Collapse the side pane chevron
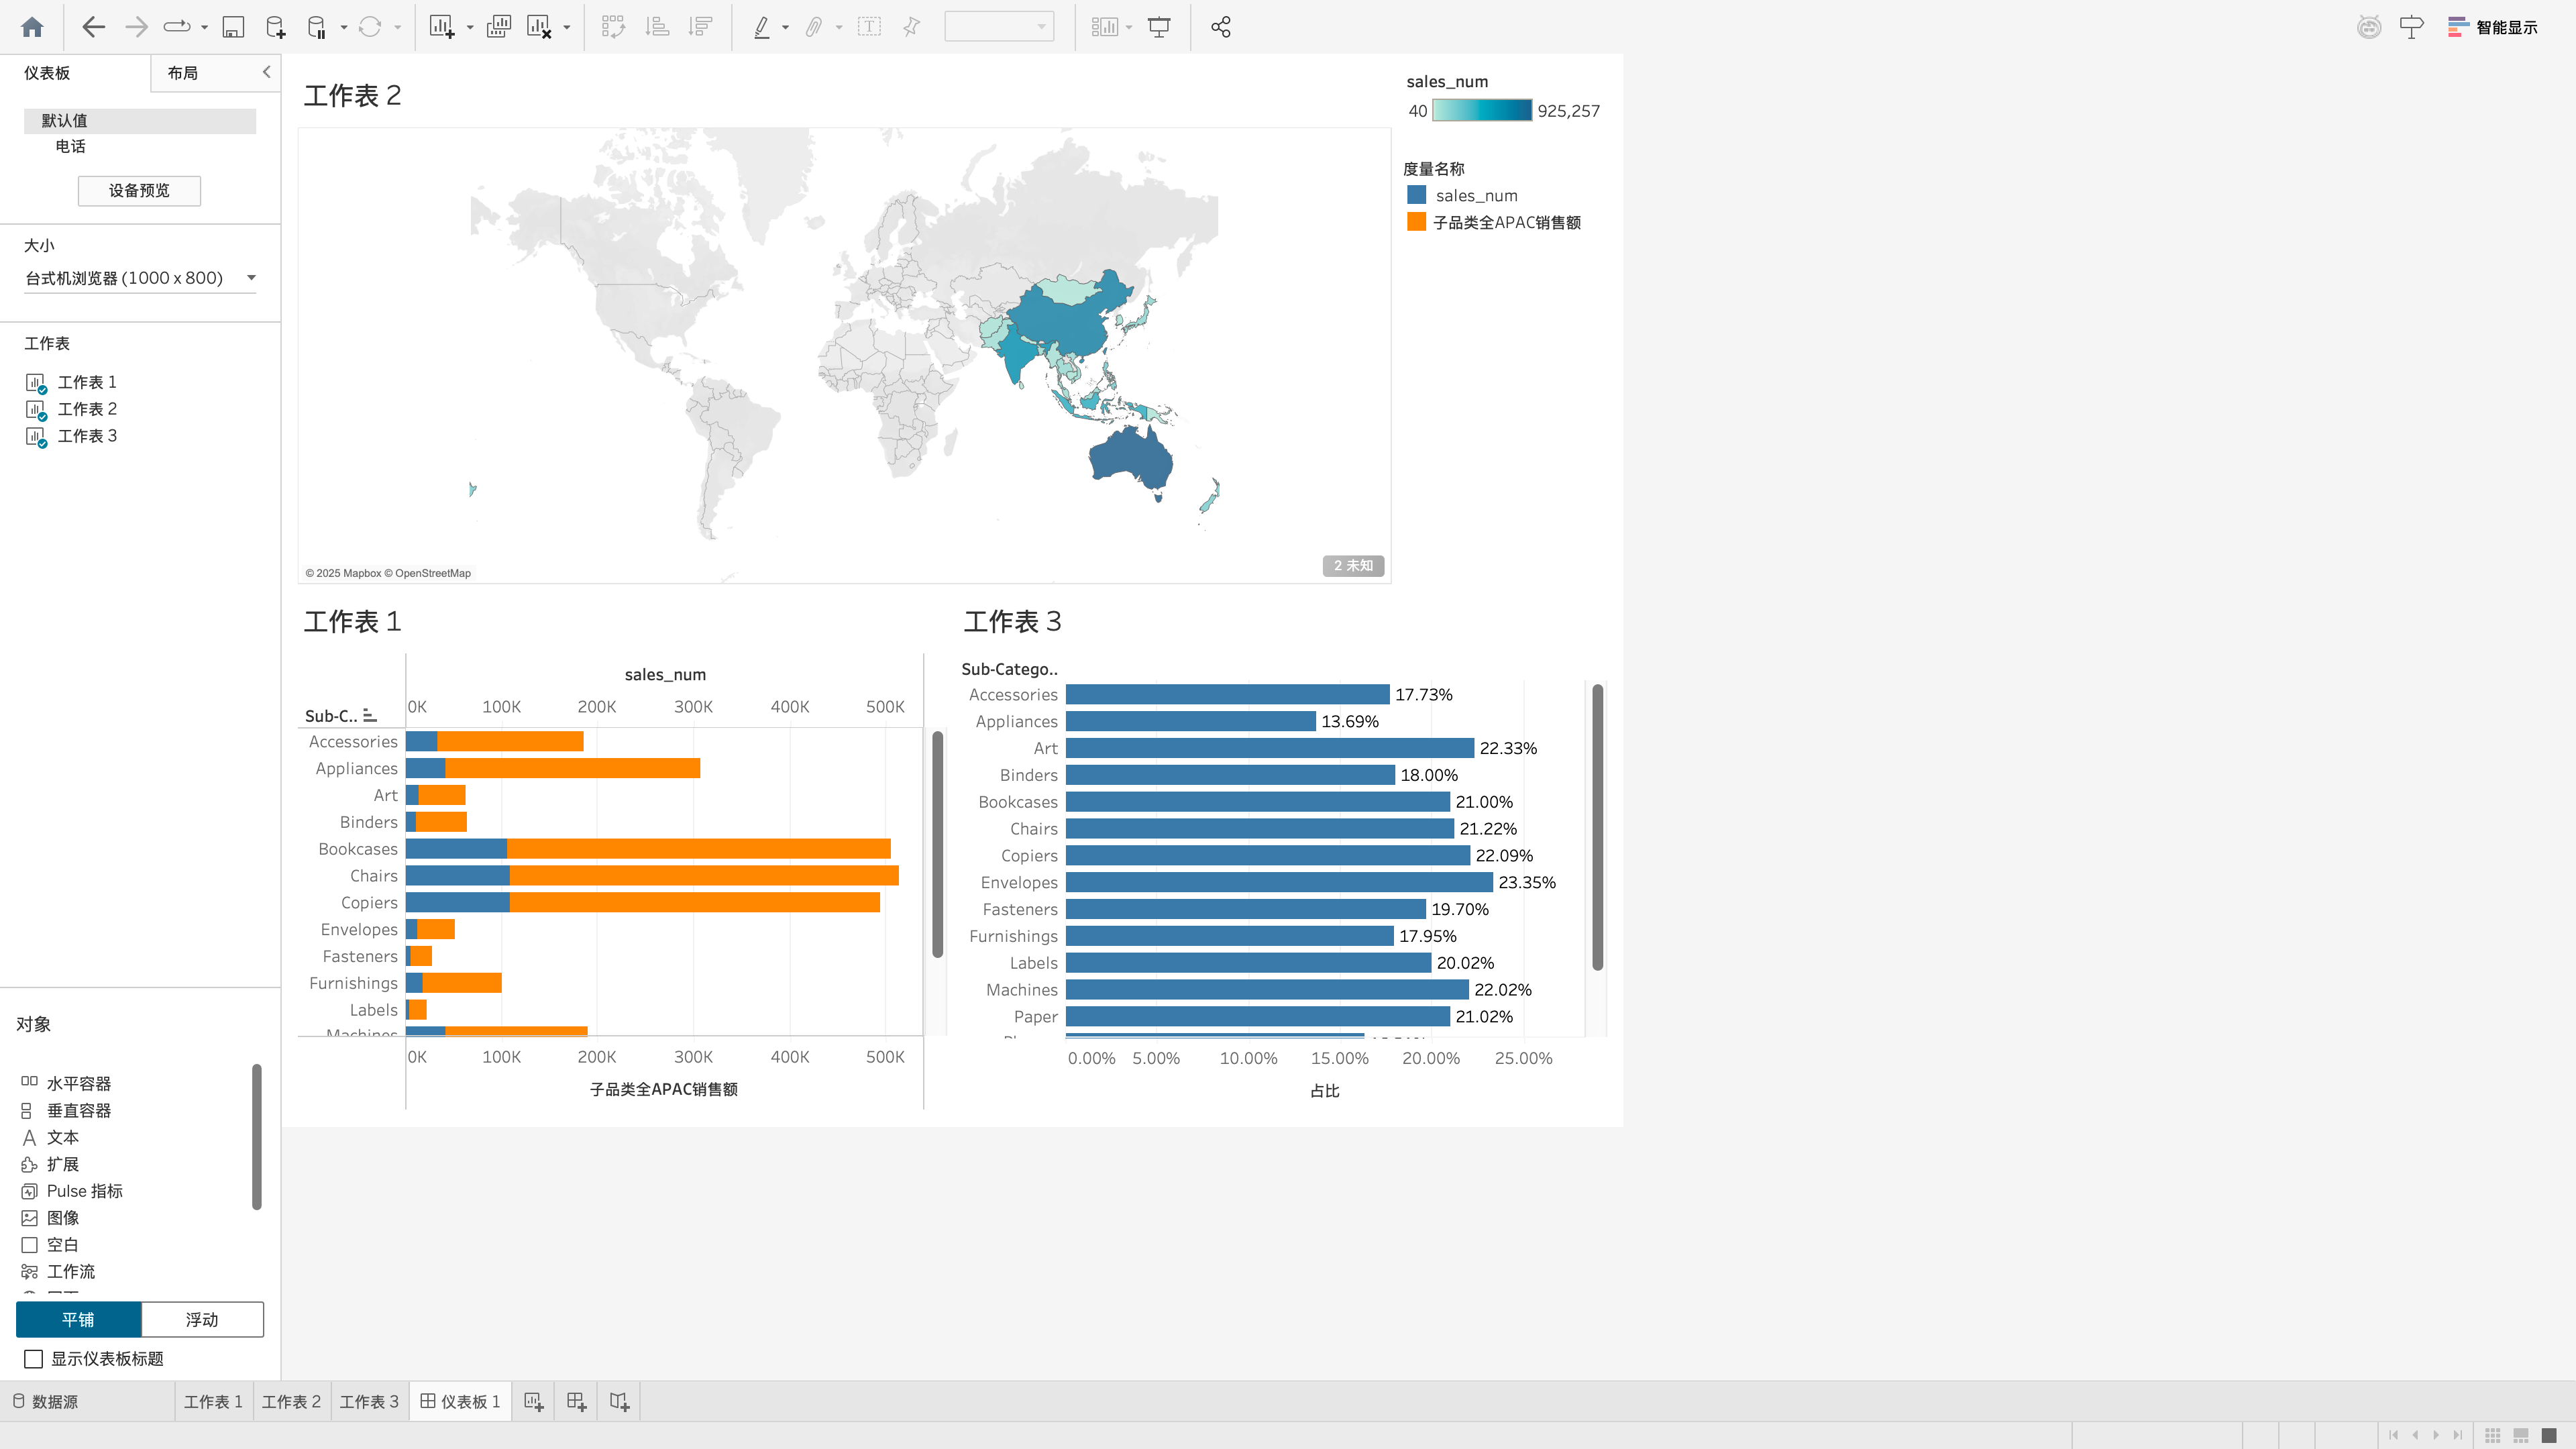The image size is (2576, 1449). [266, 72]
